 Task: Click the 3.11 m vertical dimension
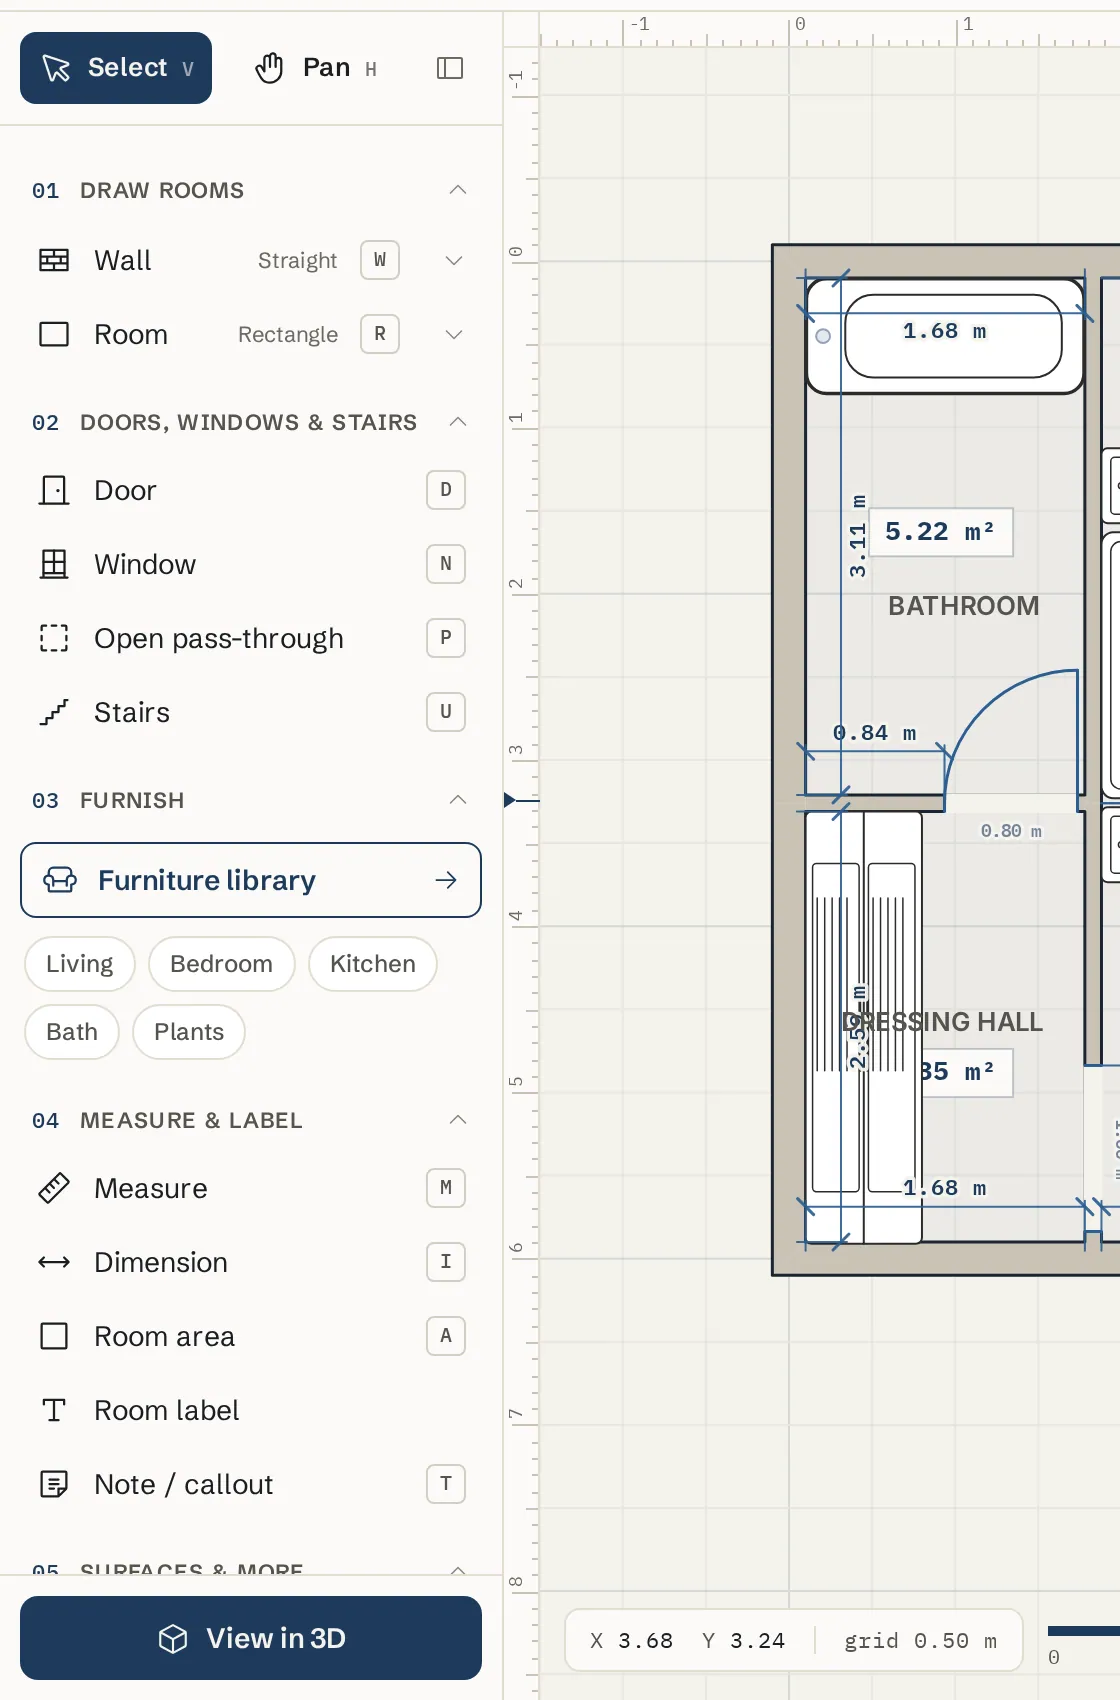tap(858, 536)
